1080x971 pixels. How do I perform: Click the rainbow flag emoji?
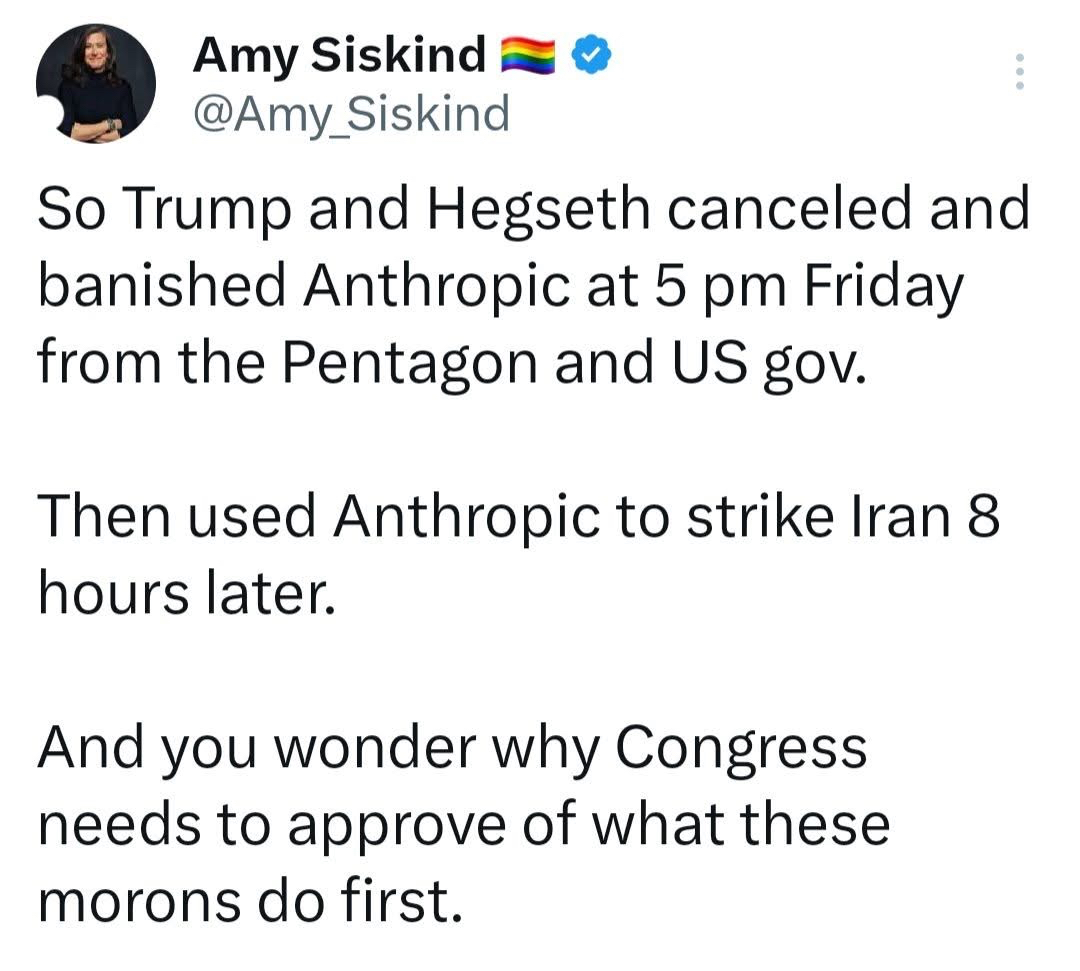pos(527,55)
